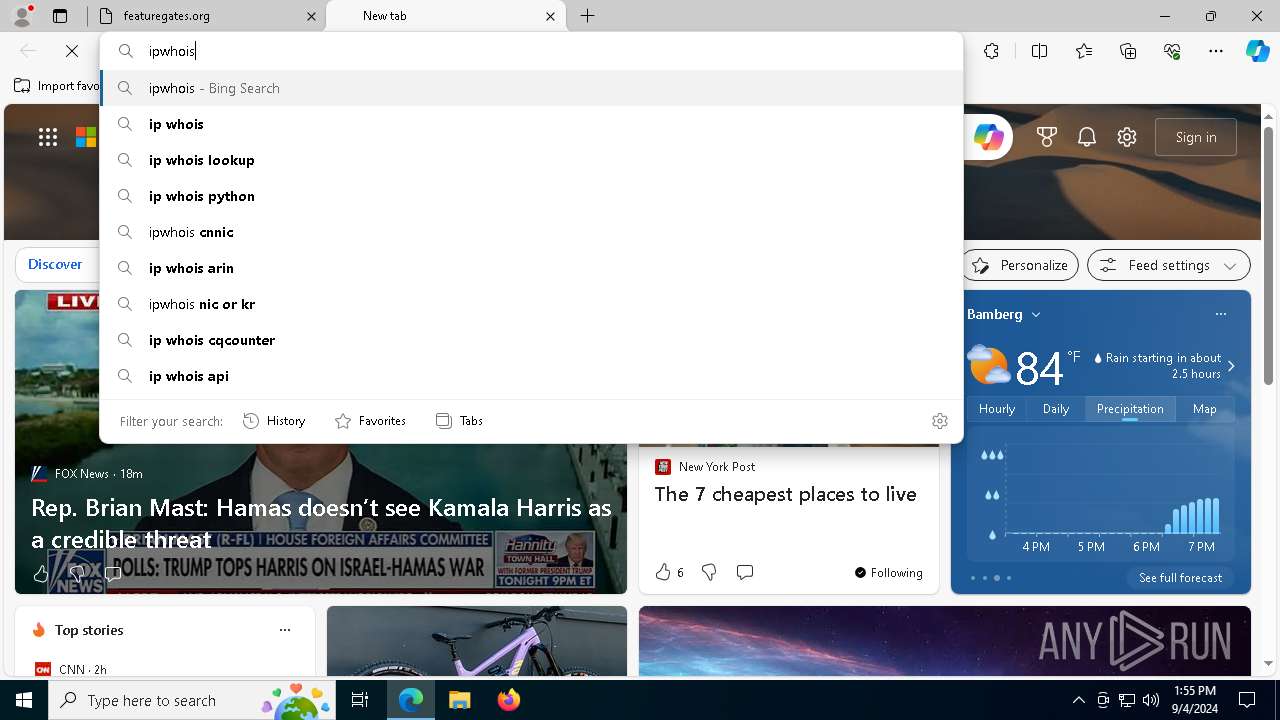Switch weather to the Precipitation tab

click(x=1130, y=409)
